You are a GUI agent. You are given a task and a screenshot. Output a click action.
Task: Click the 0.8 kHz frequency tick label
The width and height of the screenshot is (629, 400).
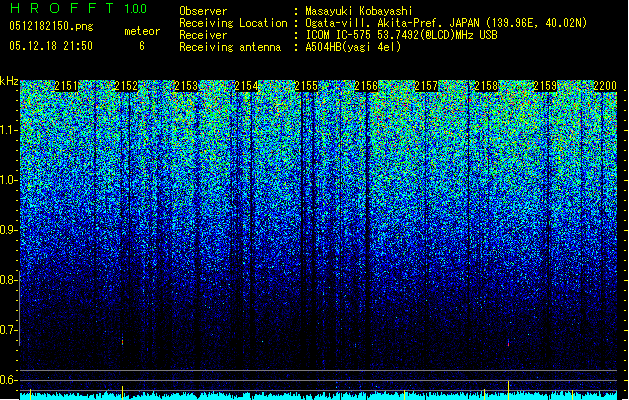click(7, 280)
